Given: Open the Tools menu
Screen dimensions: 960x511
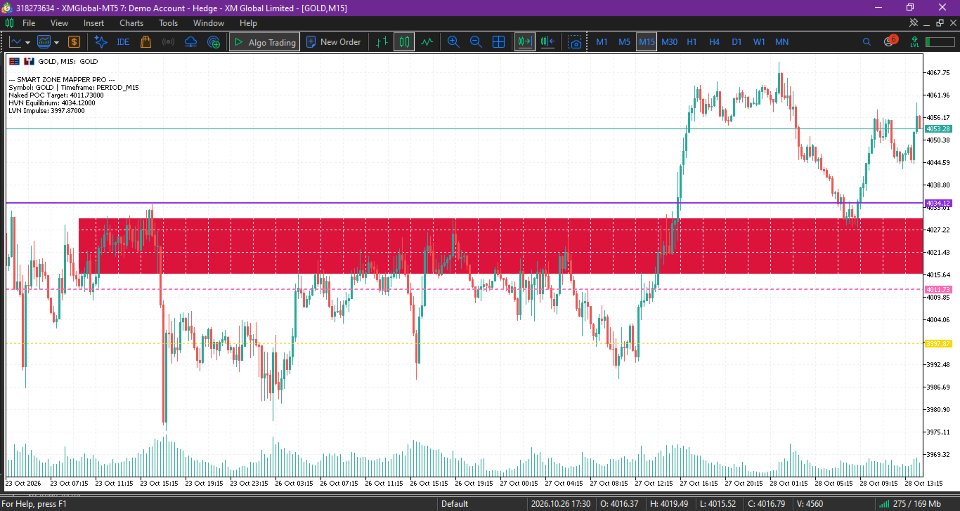Looking at the screenshot, I should click(168, 23).
